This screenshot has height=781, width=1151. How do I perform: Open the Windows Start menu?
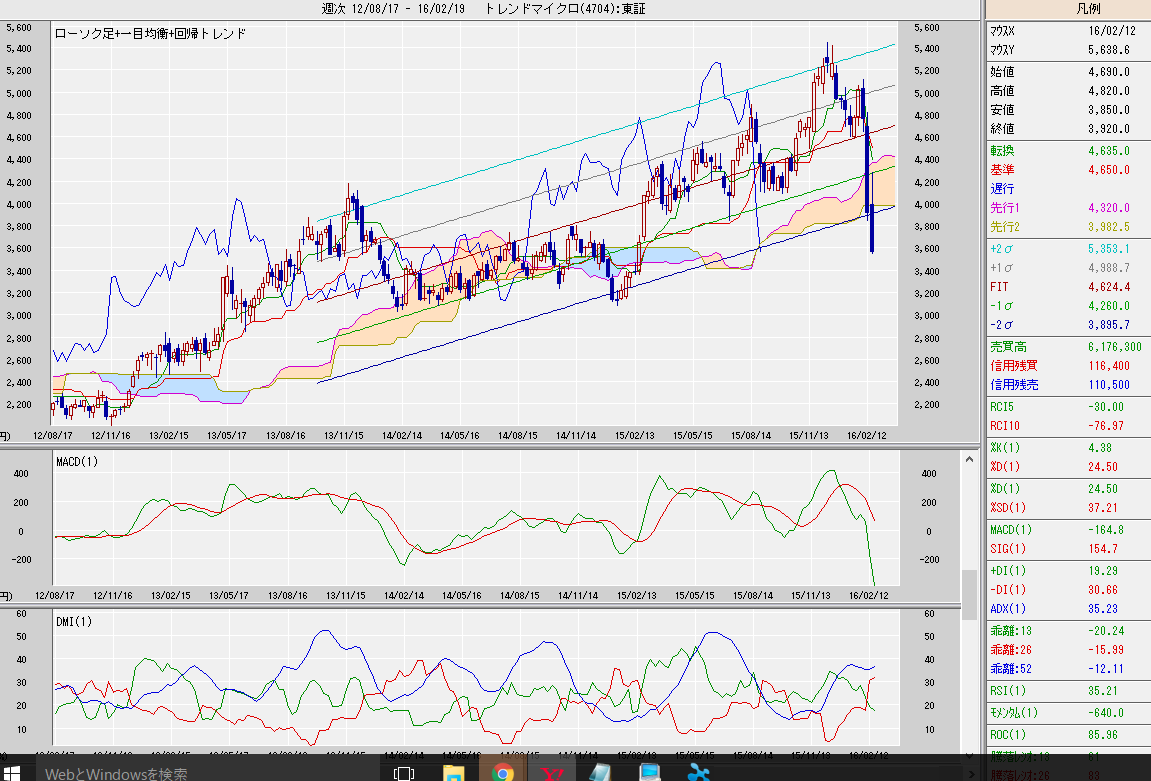coord(18,773)
